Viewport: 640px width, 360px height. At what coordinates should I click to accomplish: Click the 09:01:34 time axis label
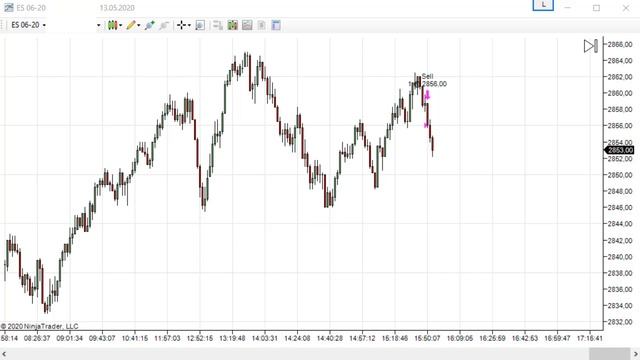pyautogui.click(x=69, y=338)
